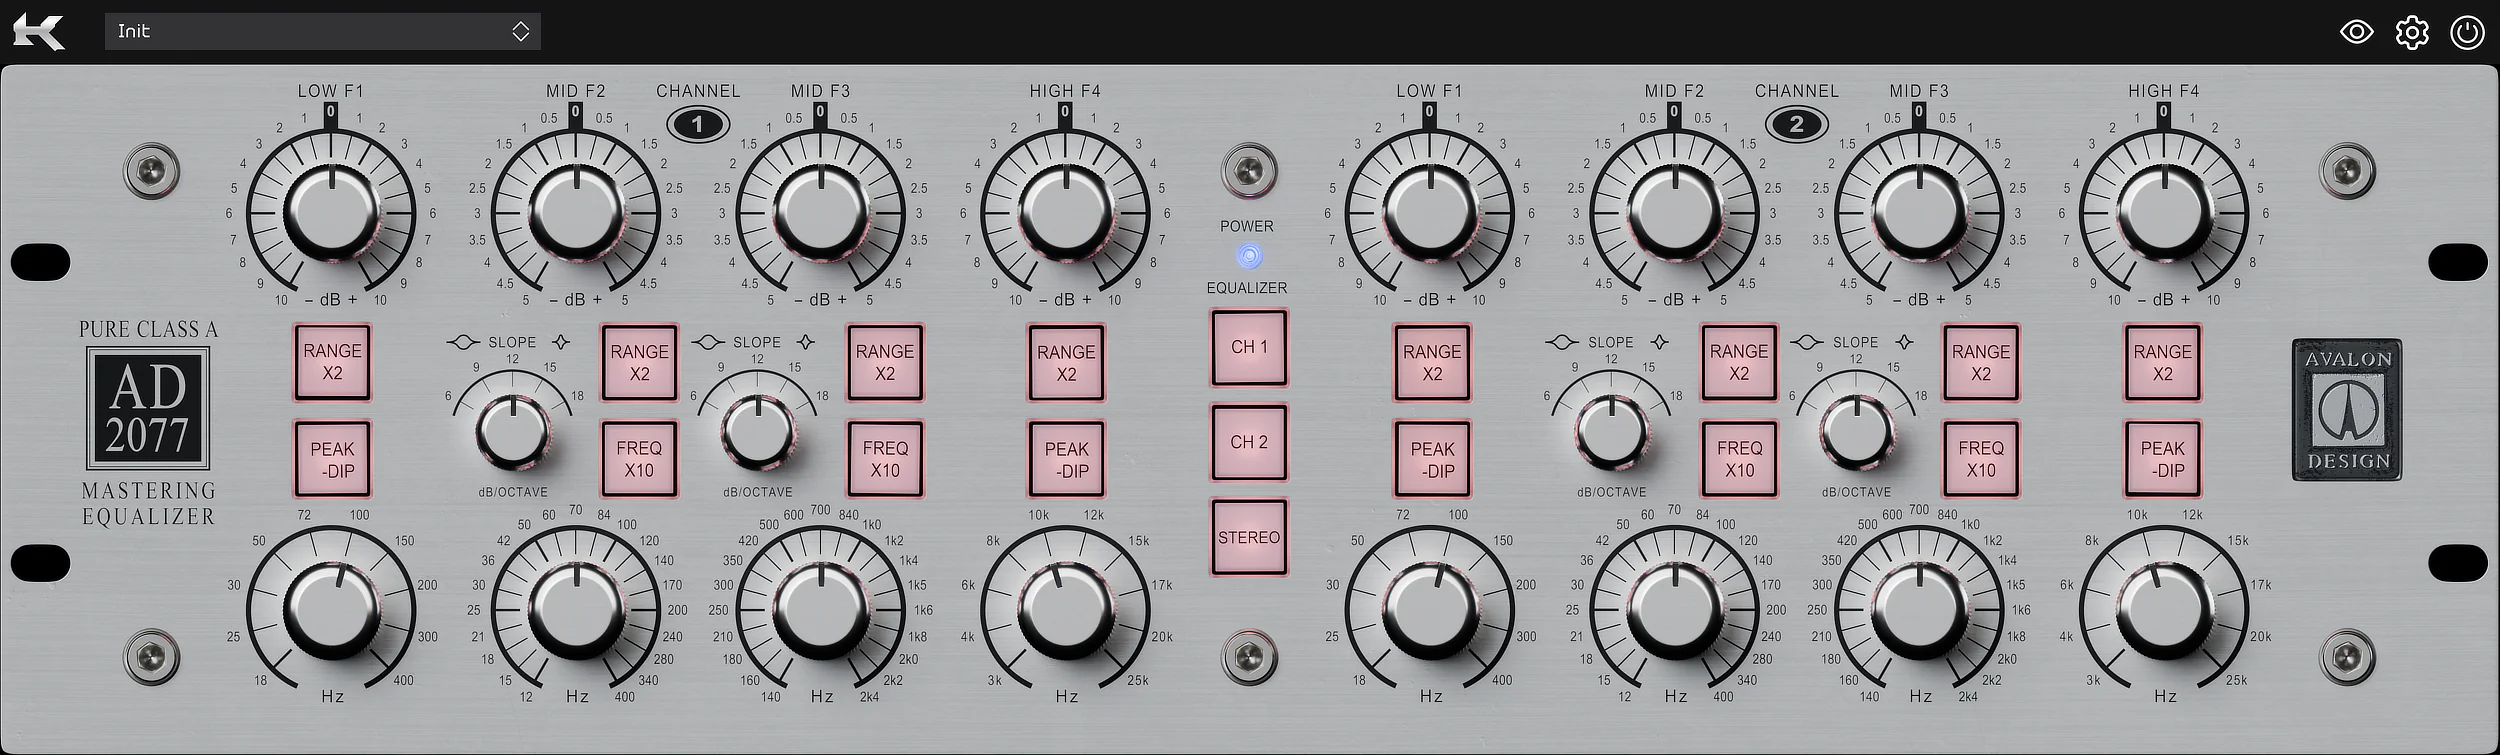Toggle Channel 2 MID F3 FREQ X10
Image resolution: width=2500 pixels, height=755 pixels.
[1981, 459]
